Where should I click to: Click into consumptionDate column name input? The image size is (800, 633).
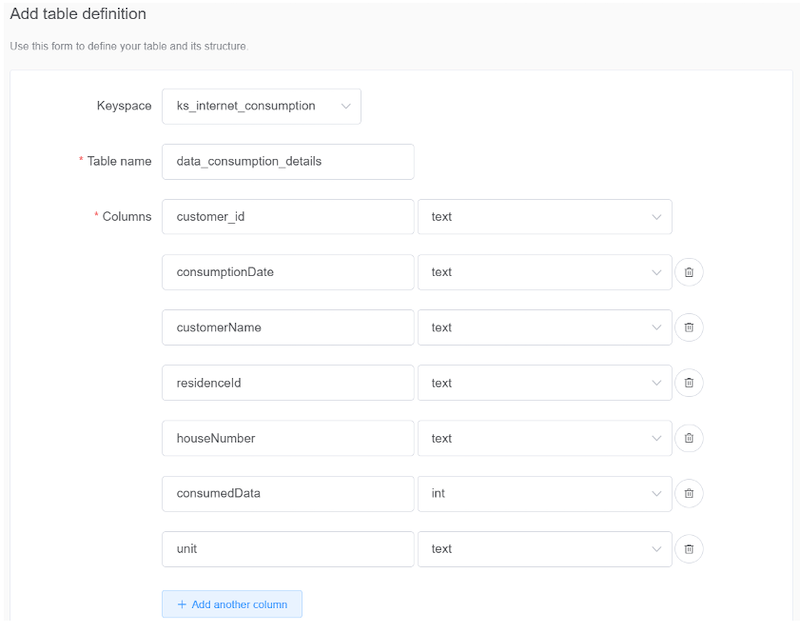click(288, 272)
